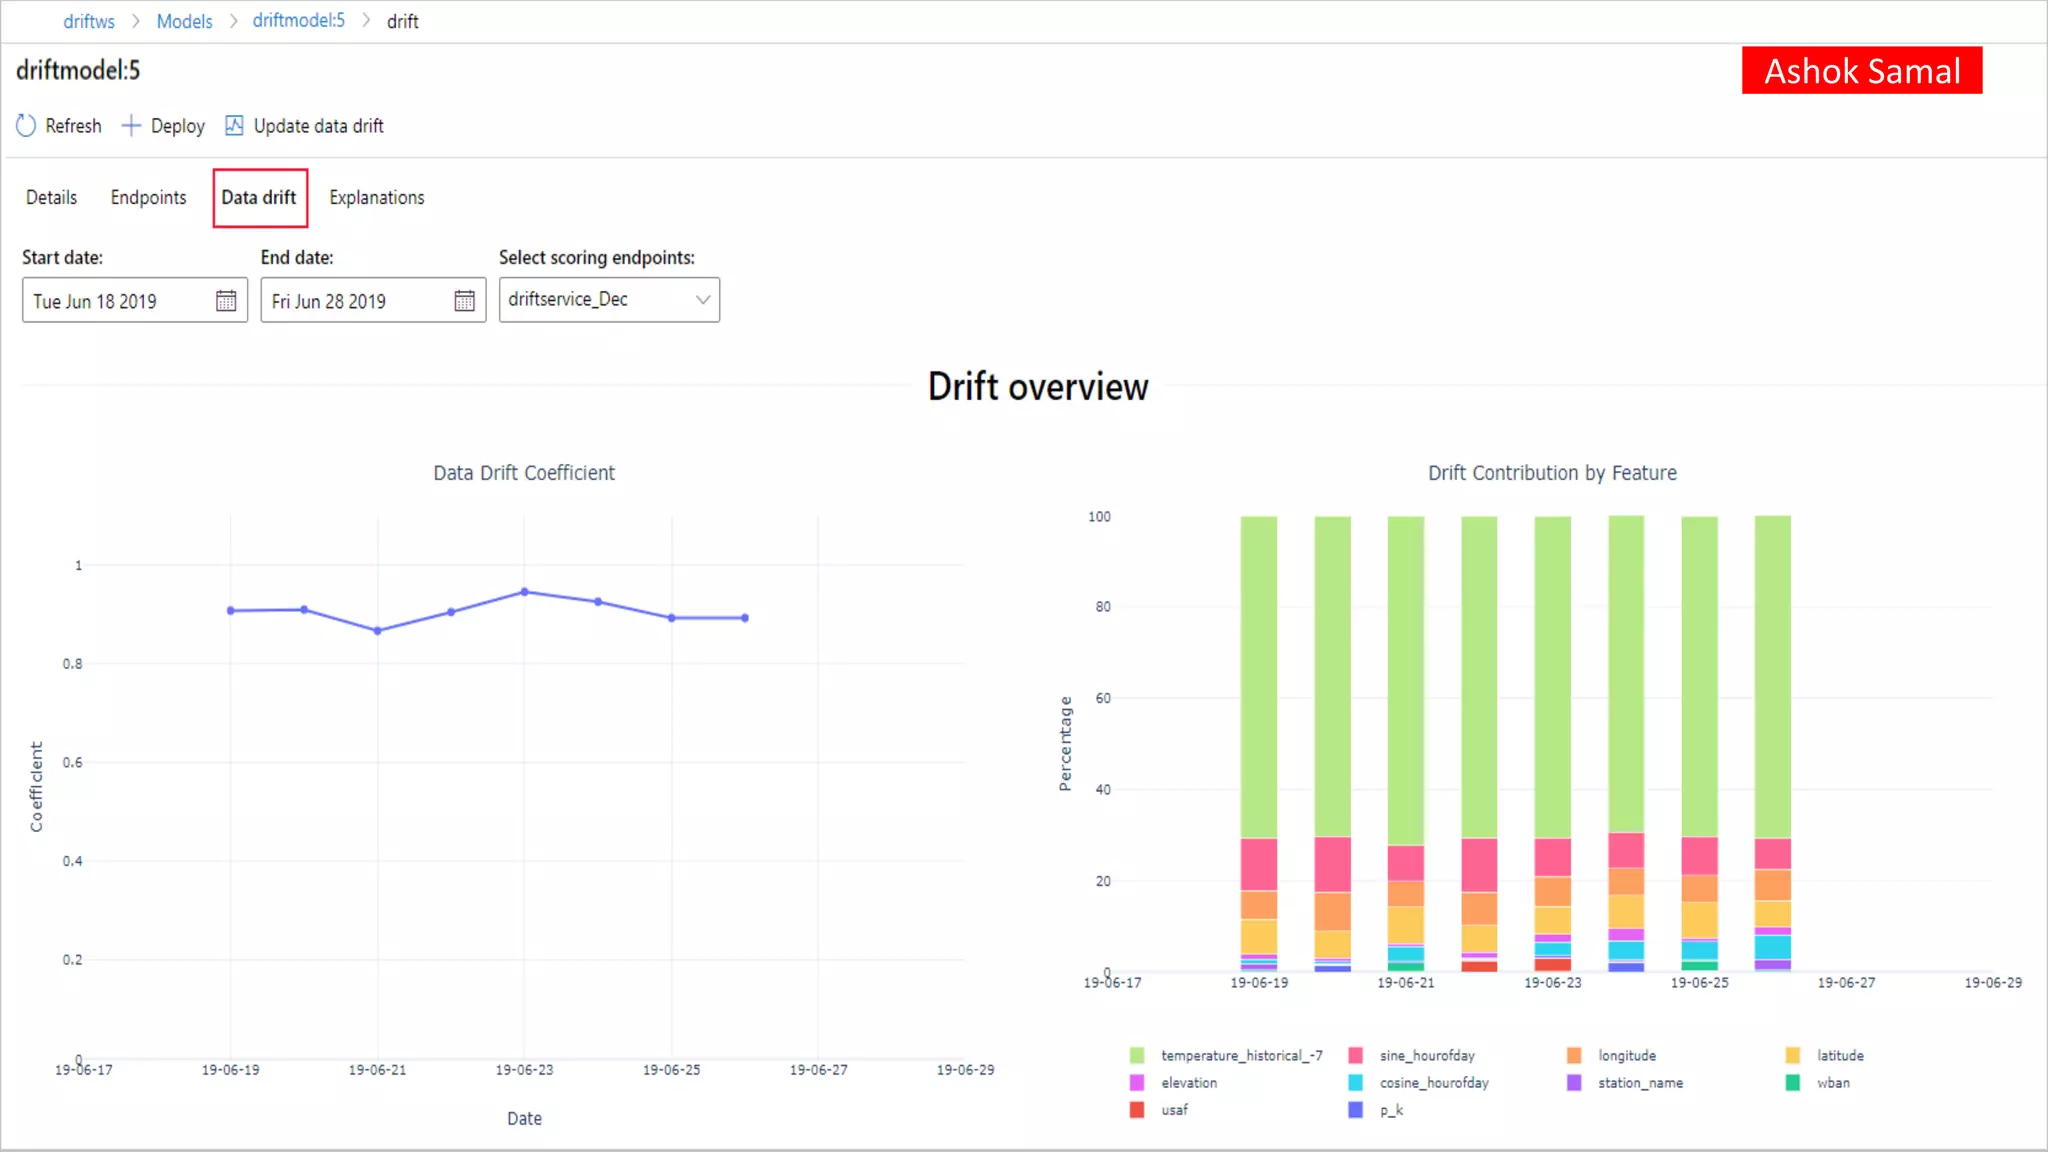Image resolution: width=2048 pixels, height=1152 pixels.
Task: Open the Start date calendar icon
Action: coord(226,301)
